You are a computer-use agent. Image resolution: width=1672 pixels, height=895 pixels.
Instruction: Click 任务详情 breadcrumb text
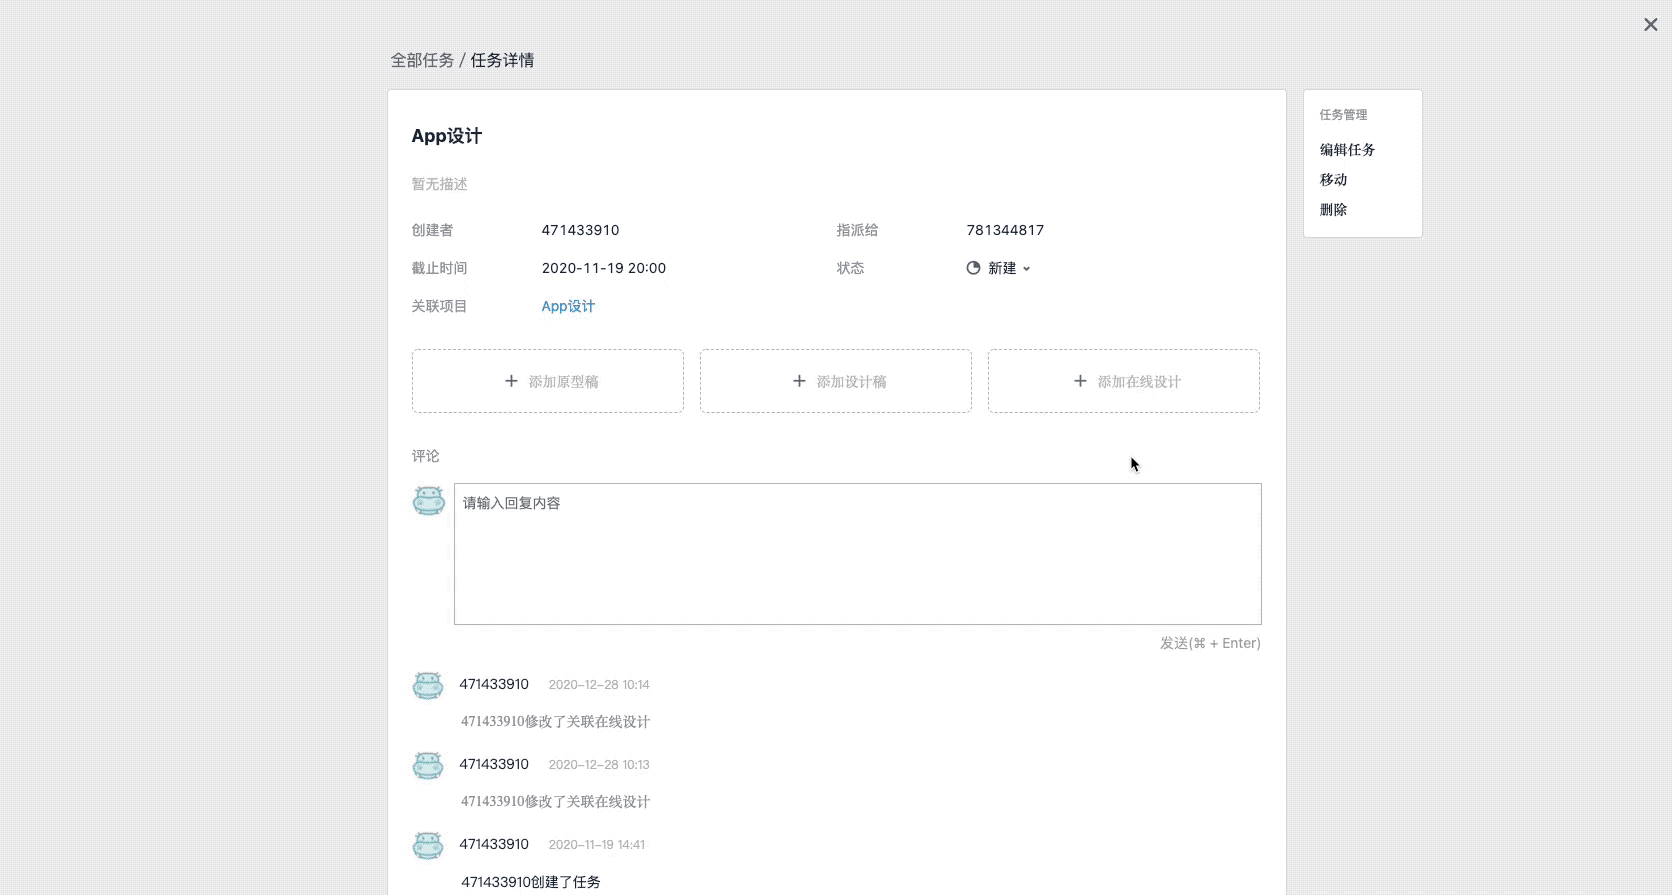pos(502,61)
